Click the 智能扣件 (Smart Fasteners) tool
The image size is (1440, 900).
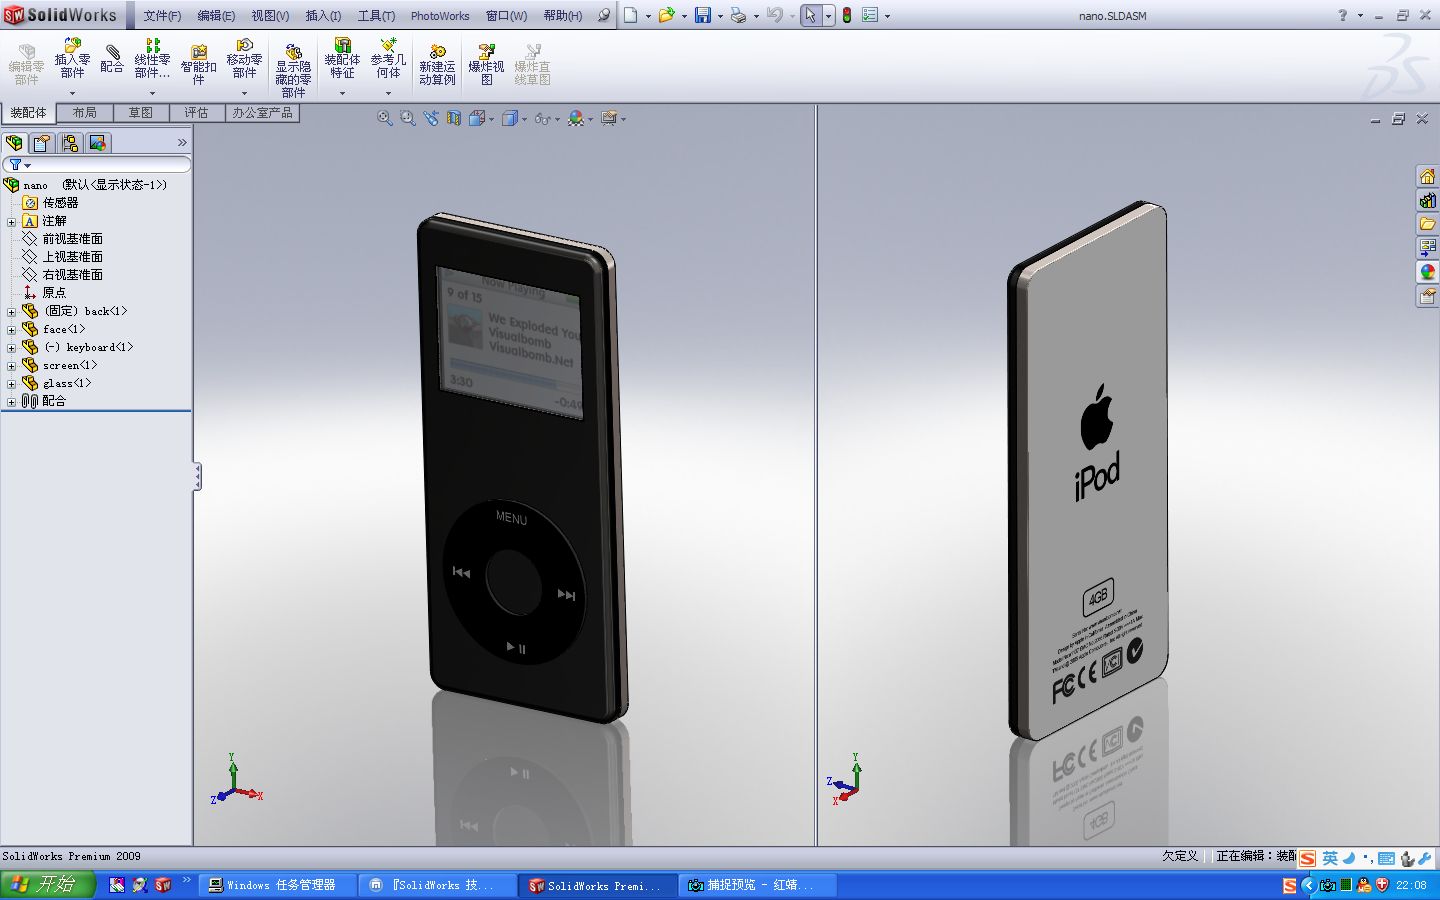(x=198, y=65)
